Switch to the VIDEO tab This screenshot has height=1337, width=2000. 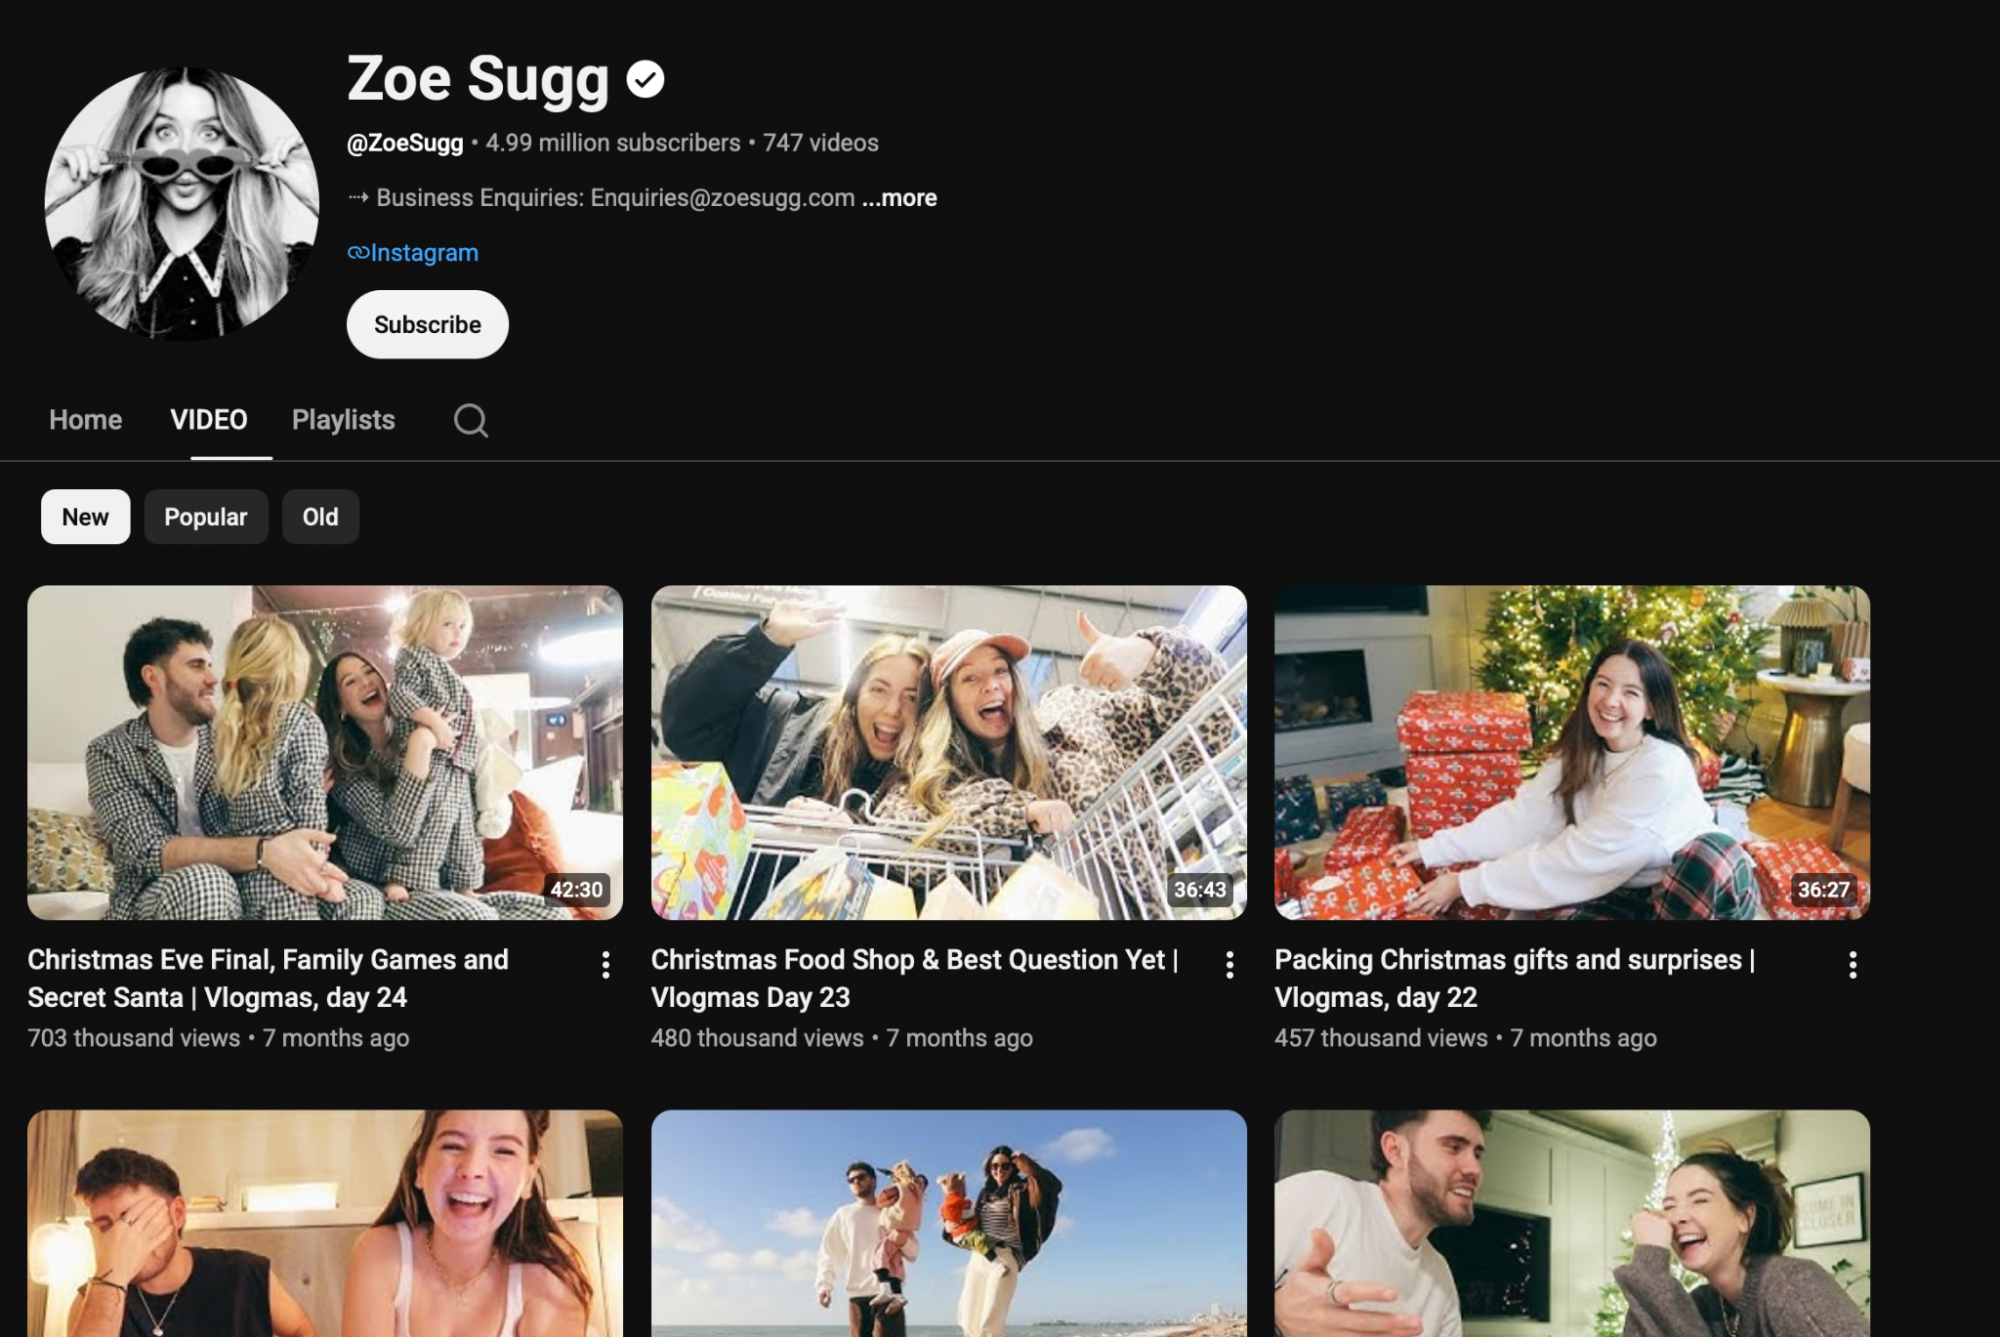[x=208, y=420]
